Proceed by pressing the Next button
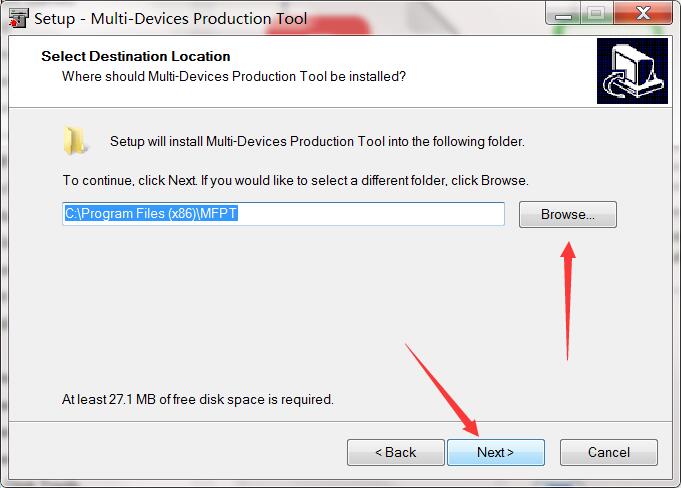The width and height of the screenshot is (681, 488). pyautogui.click(x=495, y=452)
